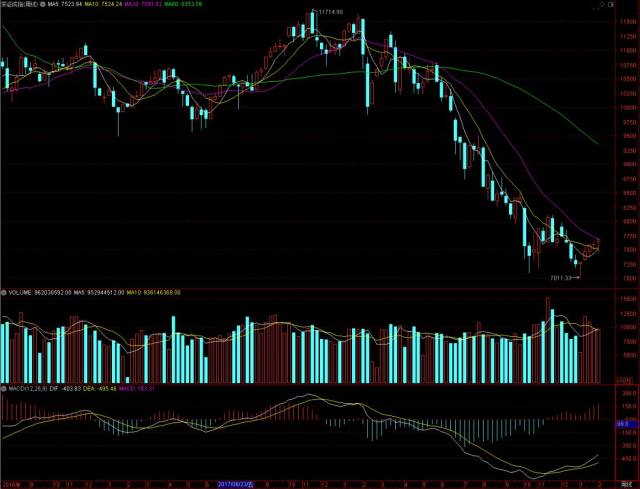The image size is (640, 489).
Task: Click the highlighted 2017/06/23 date on time axis
Action: pos(236,485)
